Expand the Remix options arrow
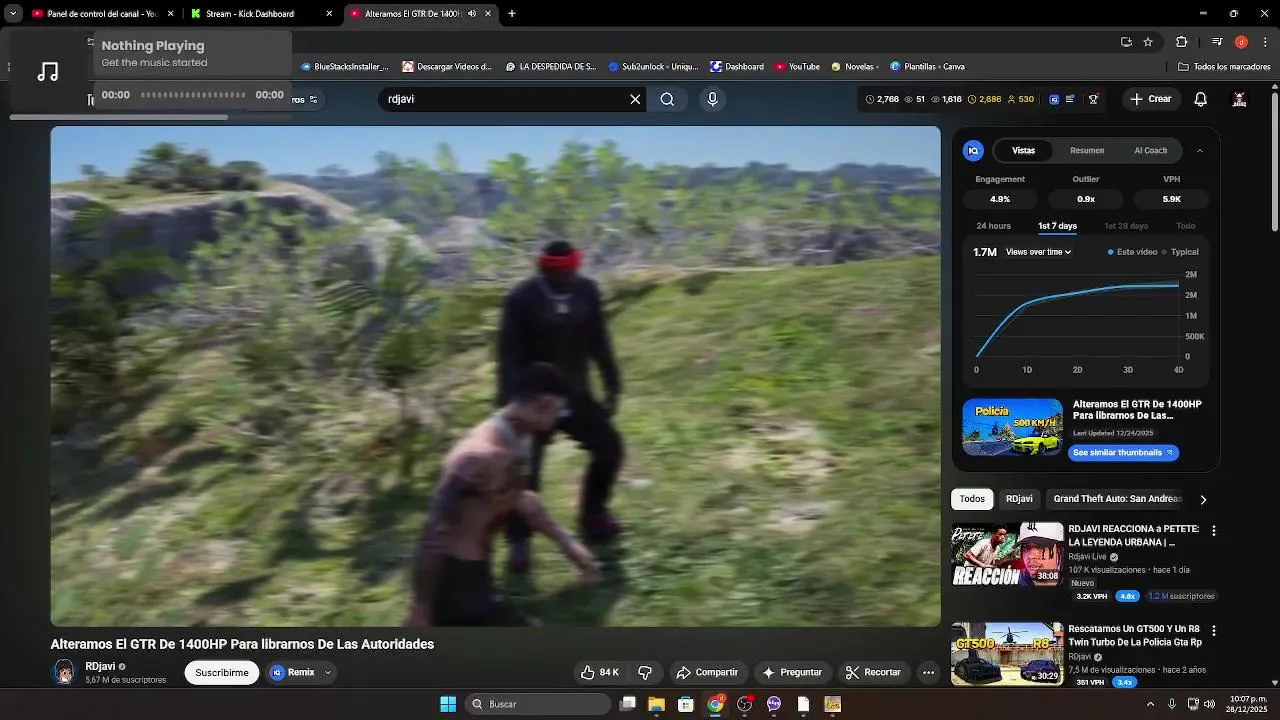This screenshot has height=720, width=1280. [x=327, y=672]
